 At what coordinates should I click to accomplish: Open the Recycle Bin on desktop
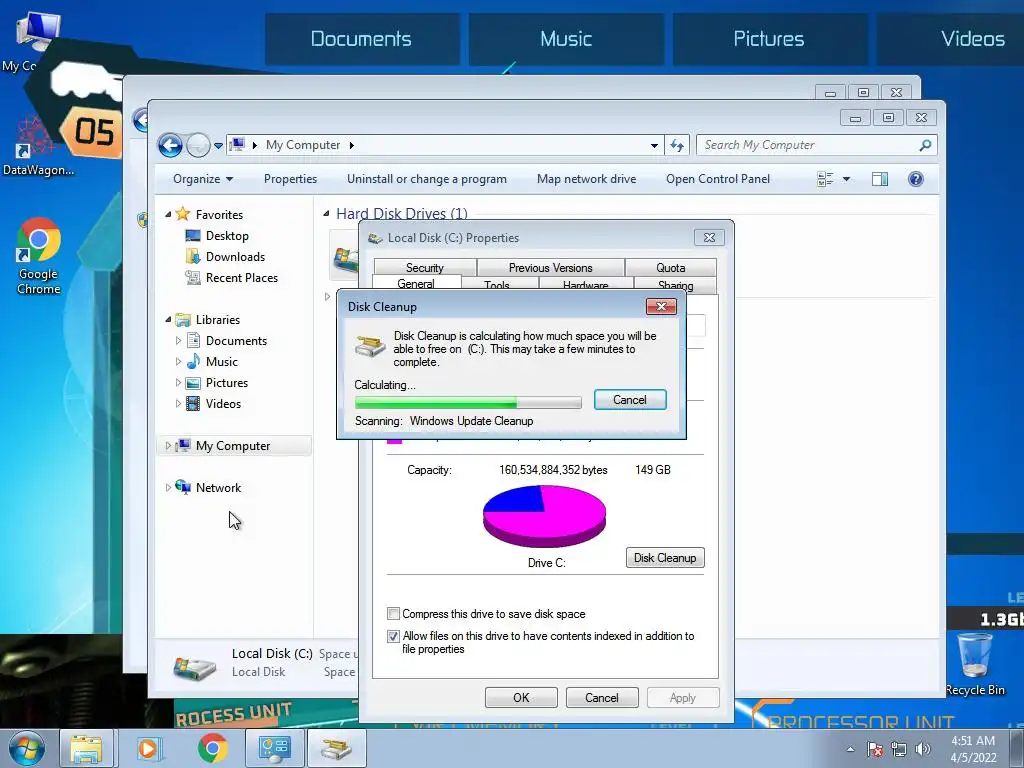[974, 665]
